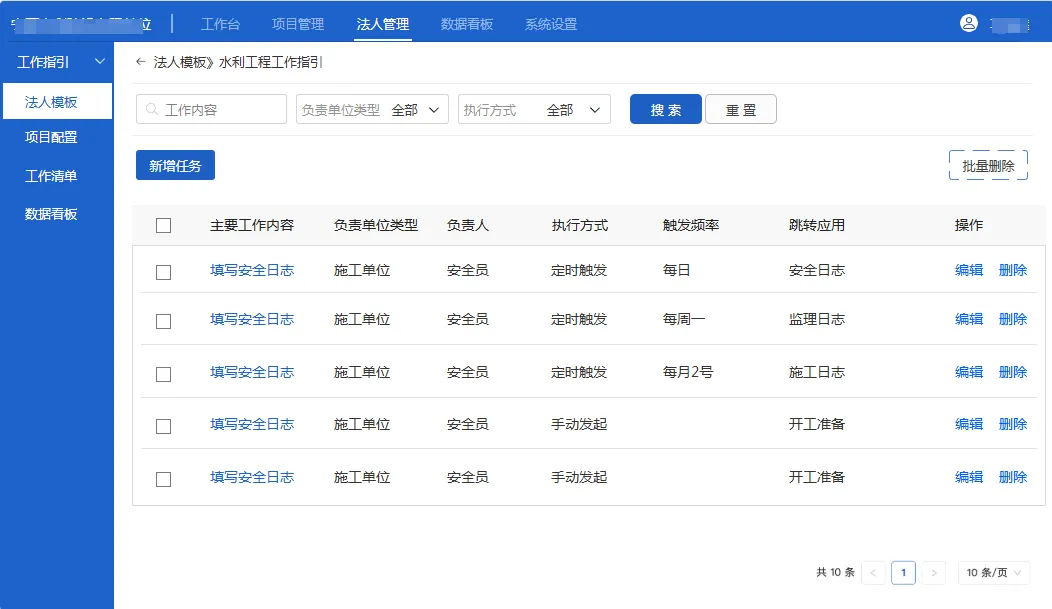This screenshot has width=1052, height=609.
Task: Tick the checkbox of the last table row
Action: (163, 479)
